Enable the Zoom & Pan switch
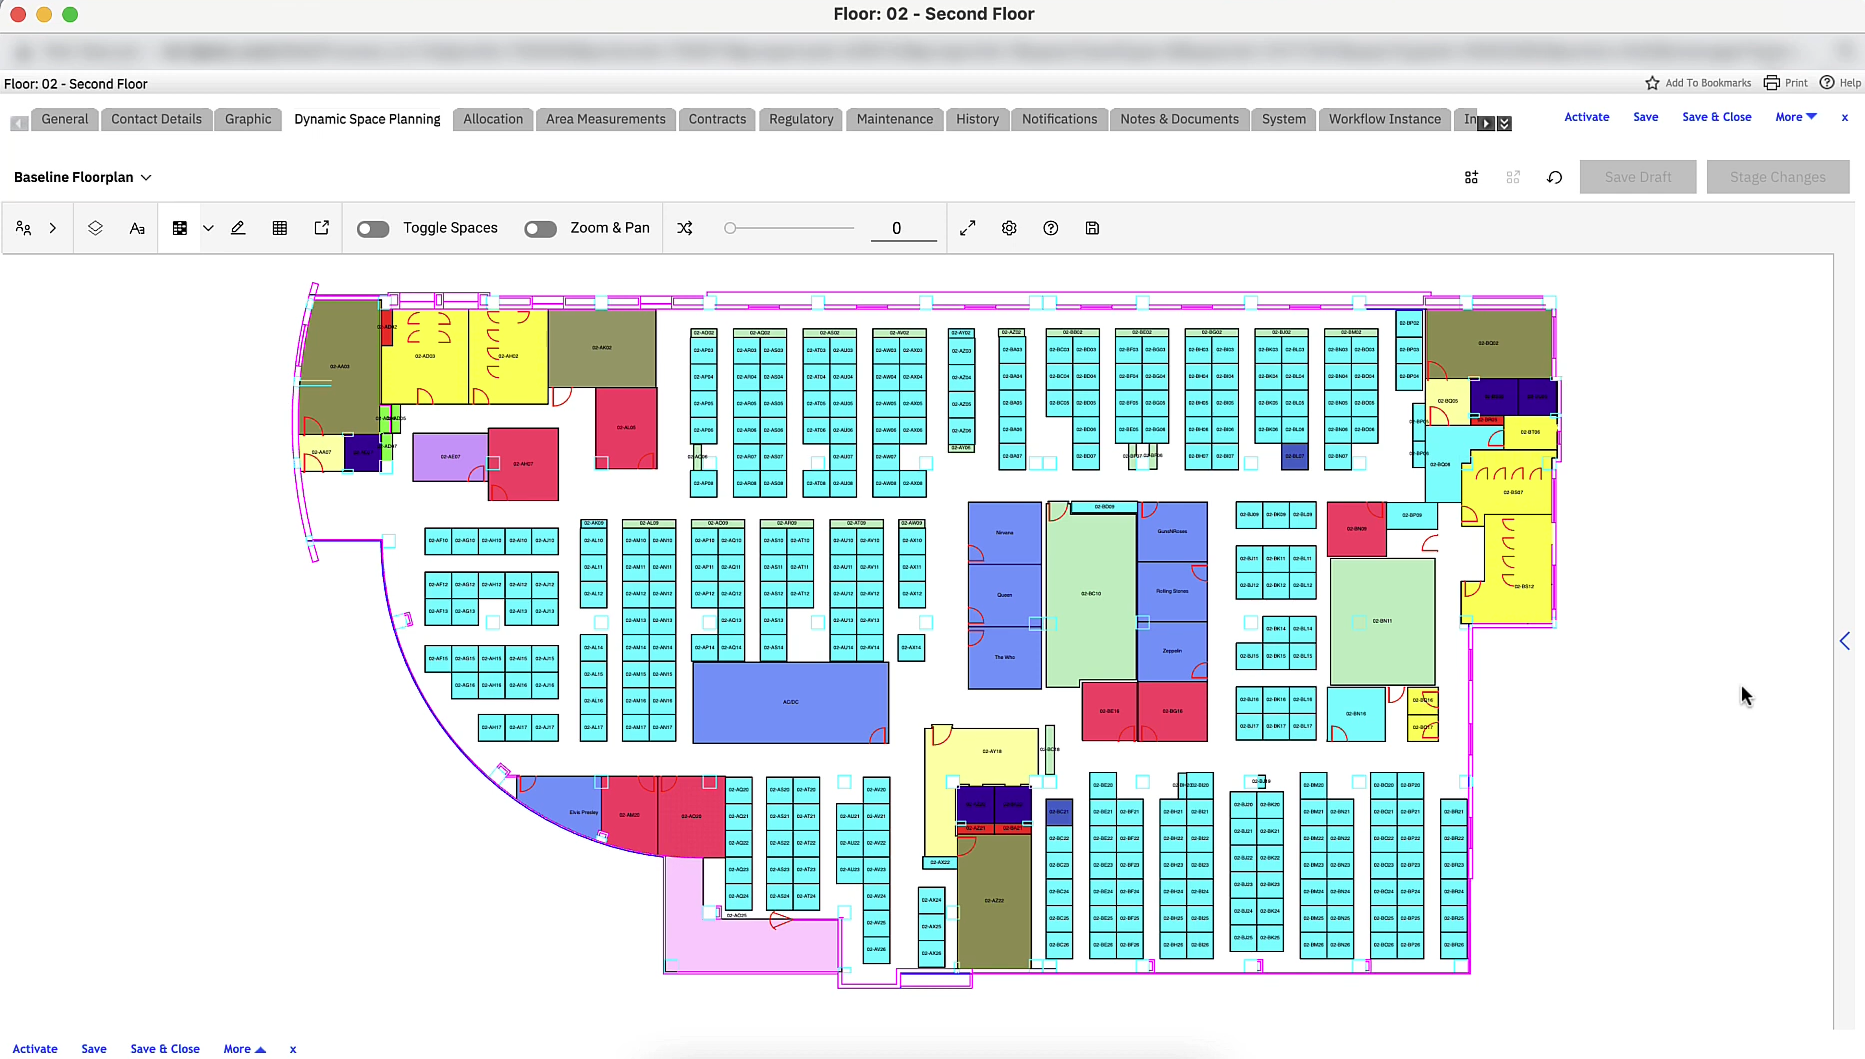This screenshot has height=1059, width=1865. click(x=540, y=228)
